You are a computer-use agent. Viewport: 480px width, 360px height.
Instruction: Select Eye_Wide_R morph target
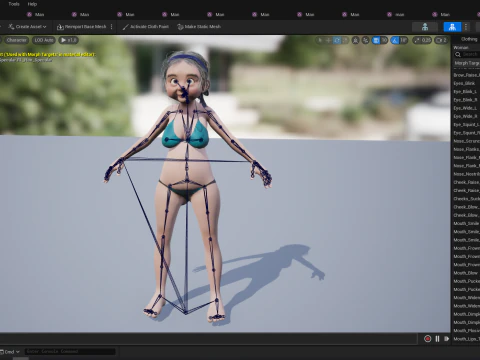[465, 116]
